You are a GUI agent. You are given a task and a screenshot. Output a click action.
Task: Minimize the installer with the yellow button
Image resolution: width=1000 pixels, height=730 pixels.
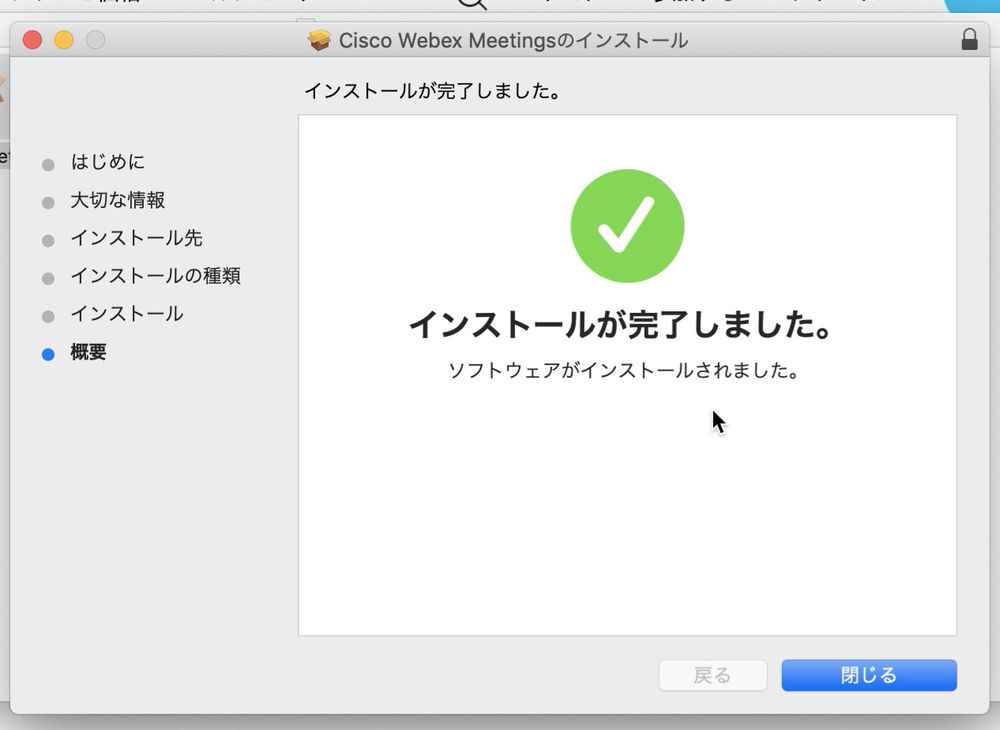coord(64,40)
